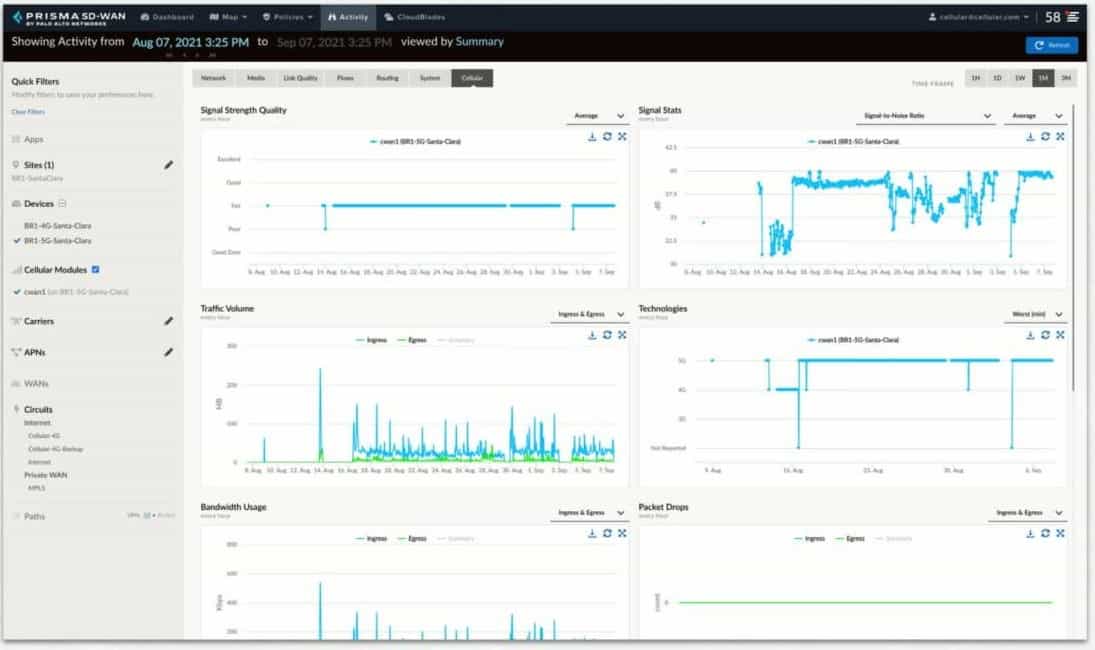Click the Prisma SD-WAN logo

tap(69, 17)
